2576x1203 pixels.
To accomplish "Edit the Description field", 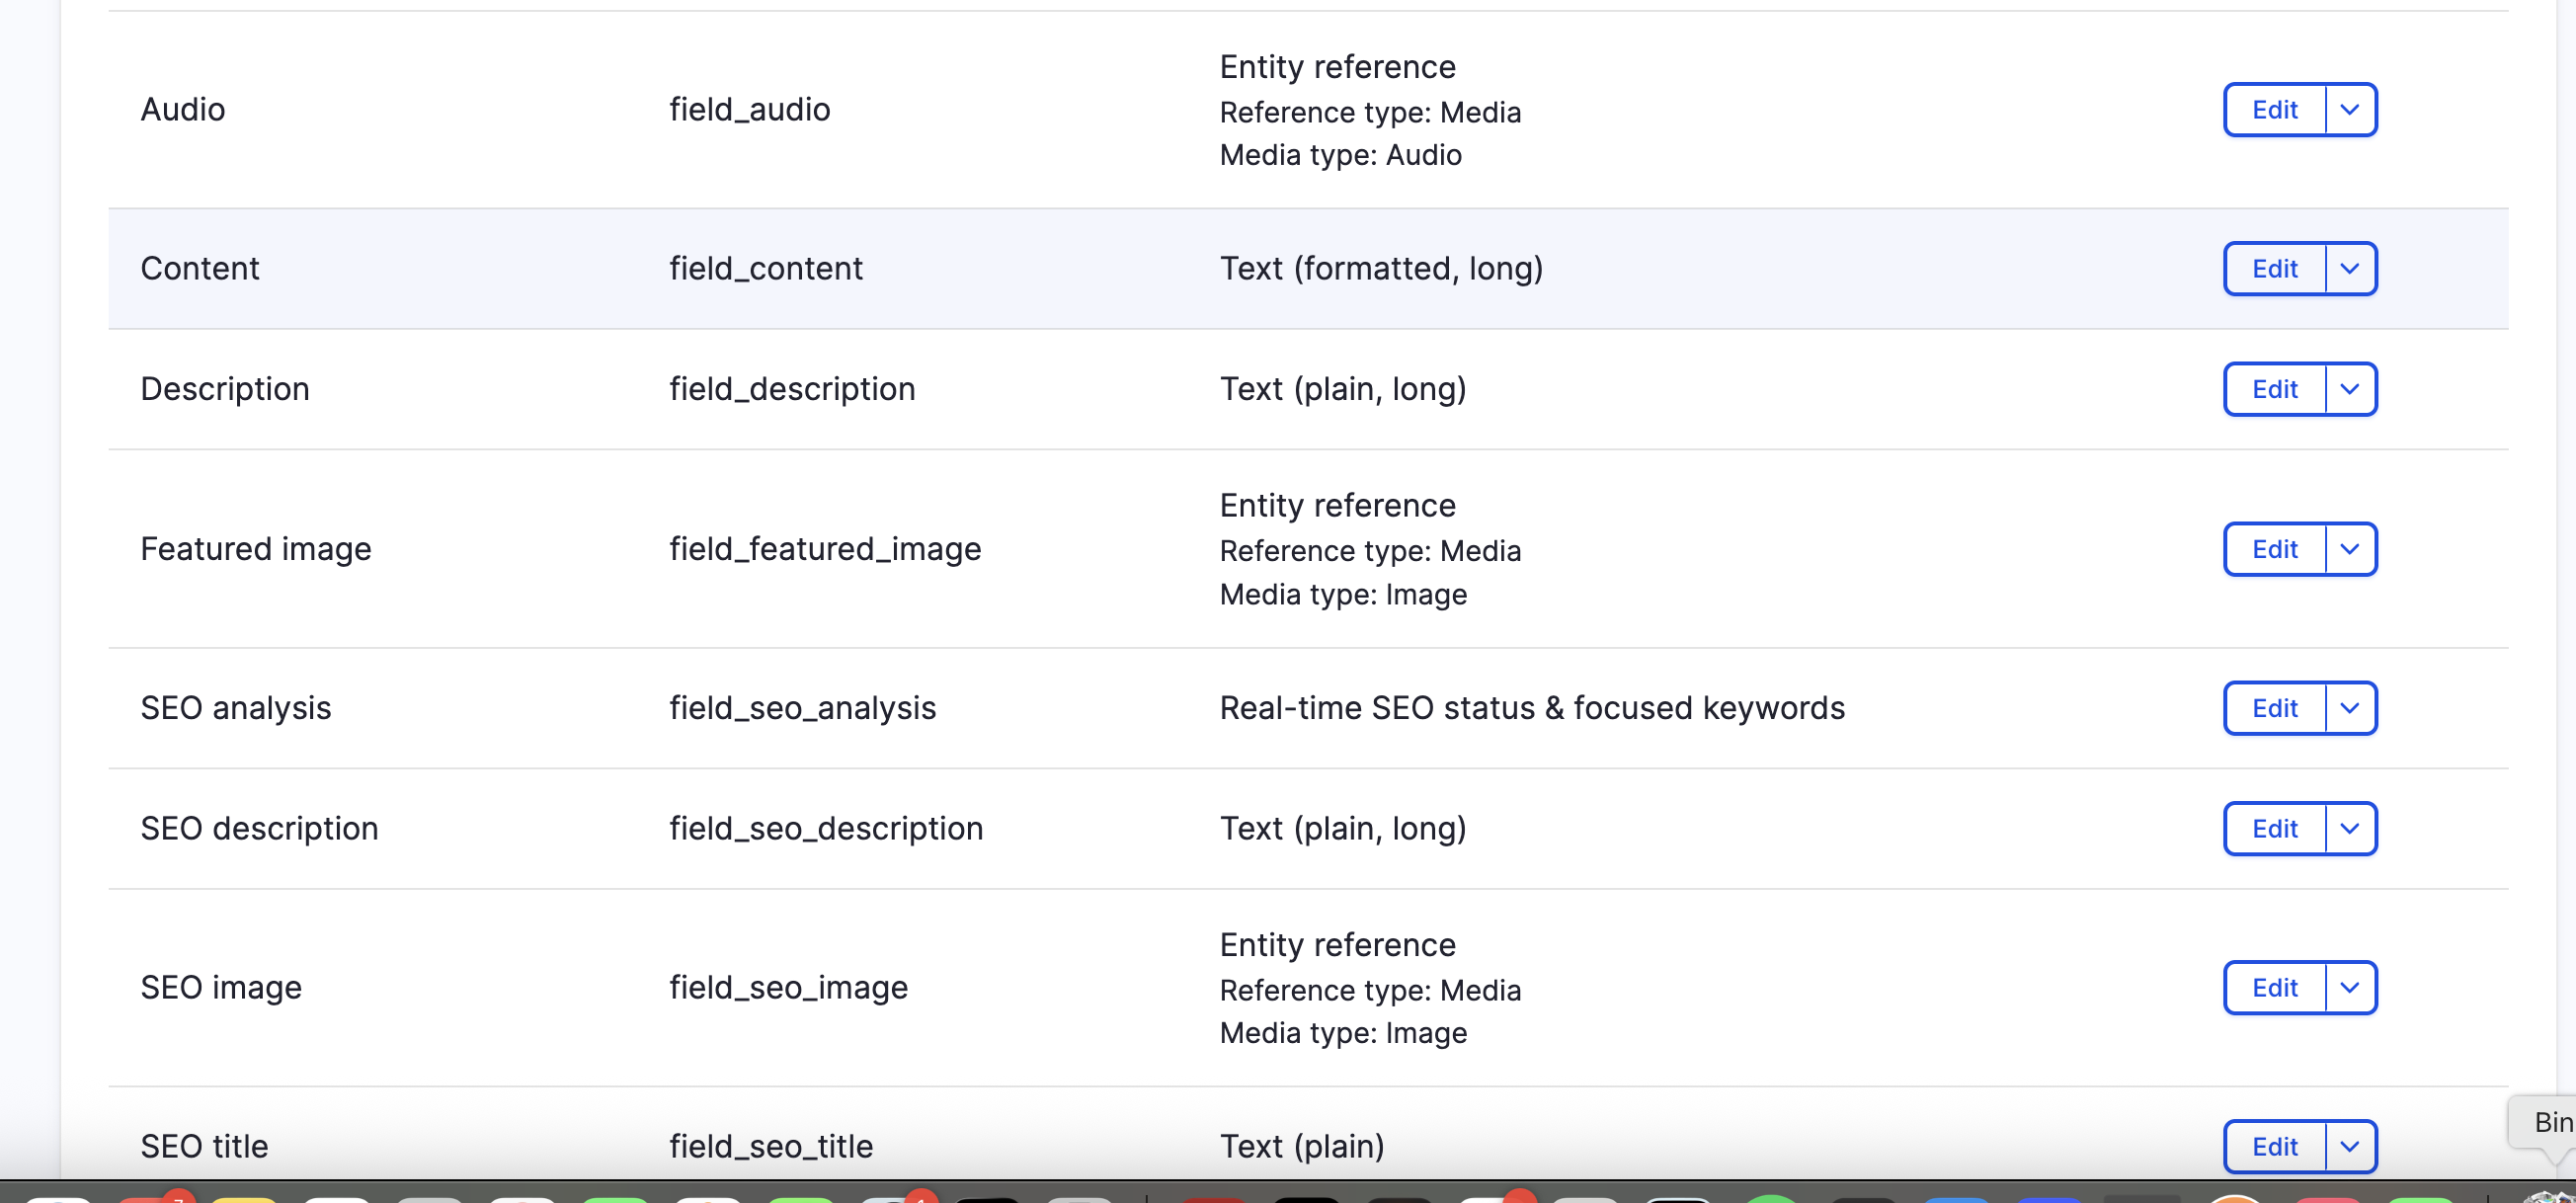I will coord(2275,388).
